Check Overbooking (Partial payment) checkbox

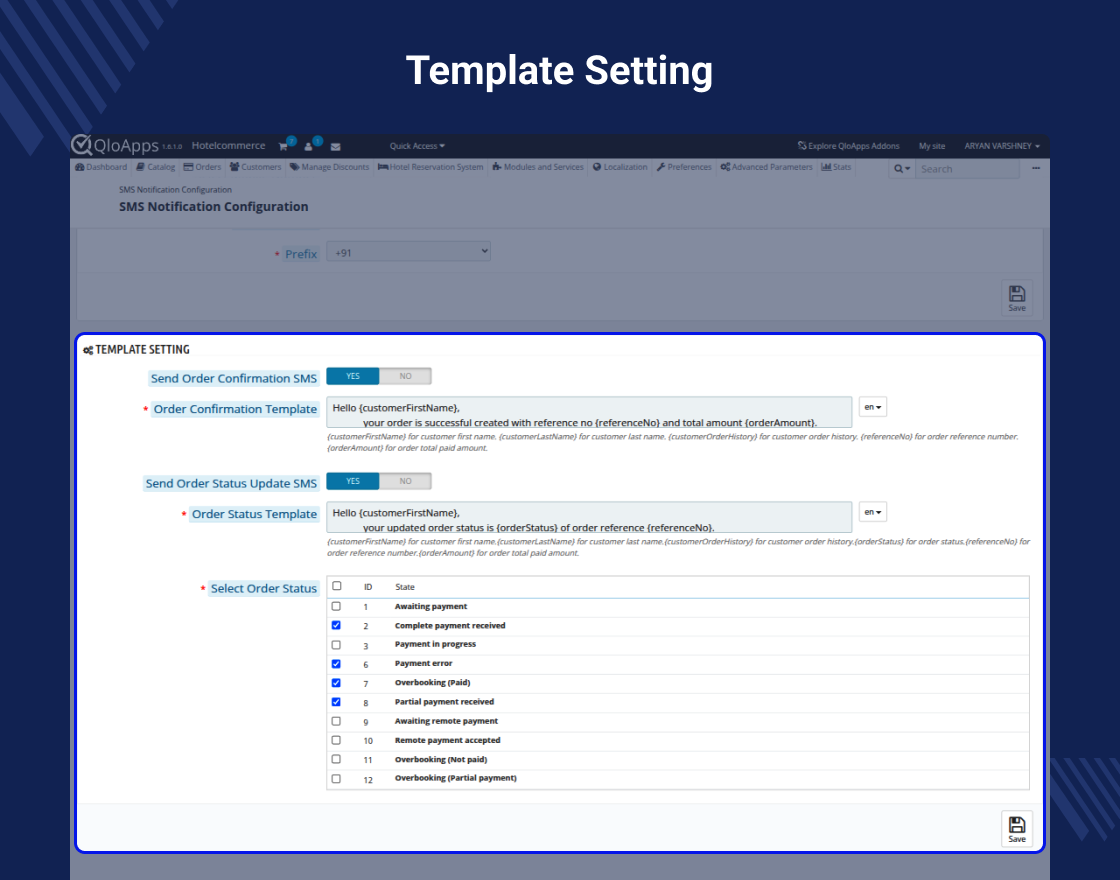click(x=336, y=779)
